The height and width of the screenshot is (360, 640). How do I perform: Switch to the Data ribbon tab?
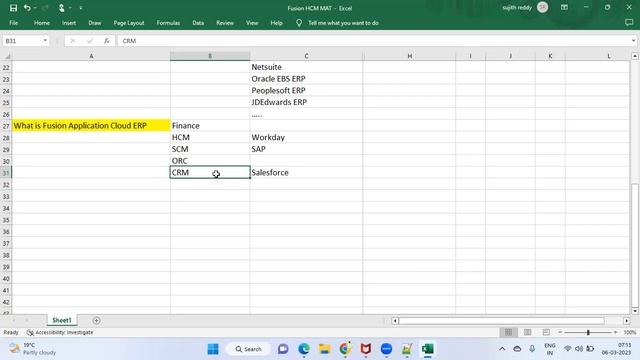point(198,23)
